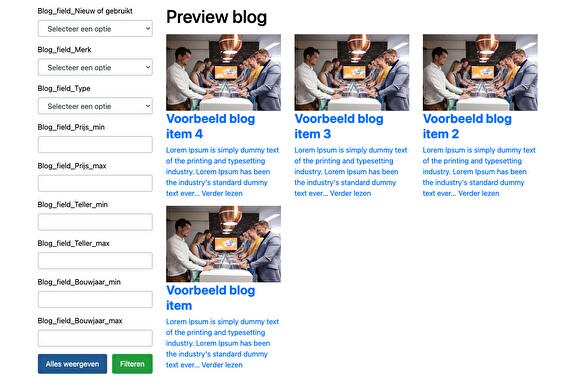Click Verder lezen under blog item 3
576x385 pixels.
point(350,193)
